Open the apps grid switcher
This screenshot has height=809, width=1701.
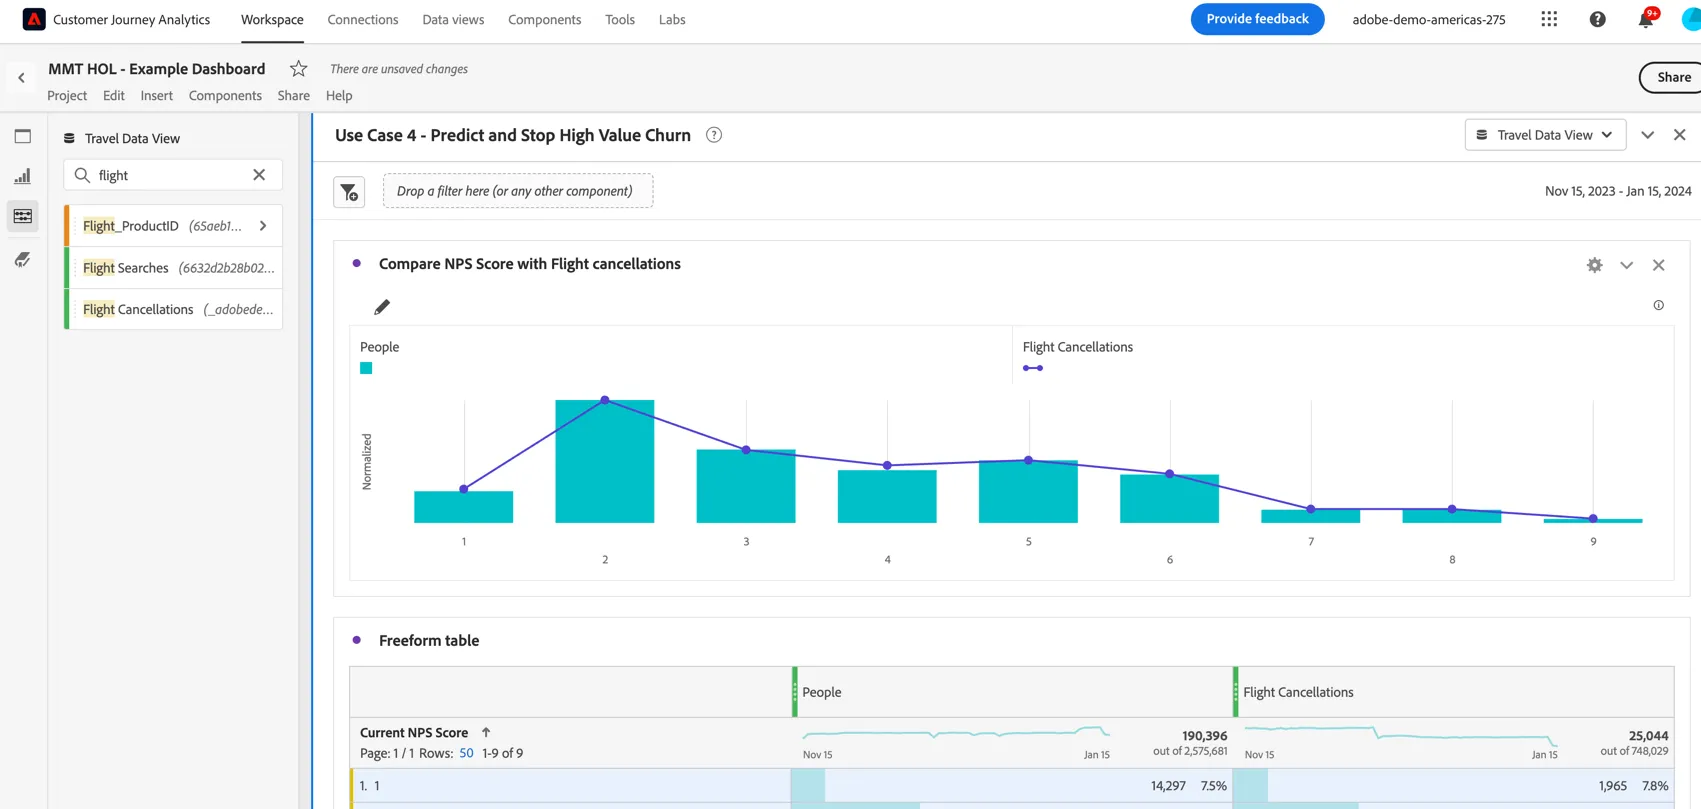pyautogui.click(x=1549, y=19)
